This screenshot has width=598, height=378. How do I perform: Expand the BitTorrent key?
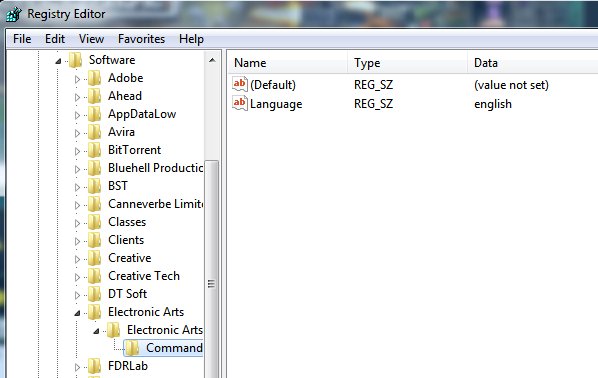(77, 151)
